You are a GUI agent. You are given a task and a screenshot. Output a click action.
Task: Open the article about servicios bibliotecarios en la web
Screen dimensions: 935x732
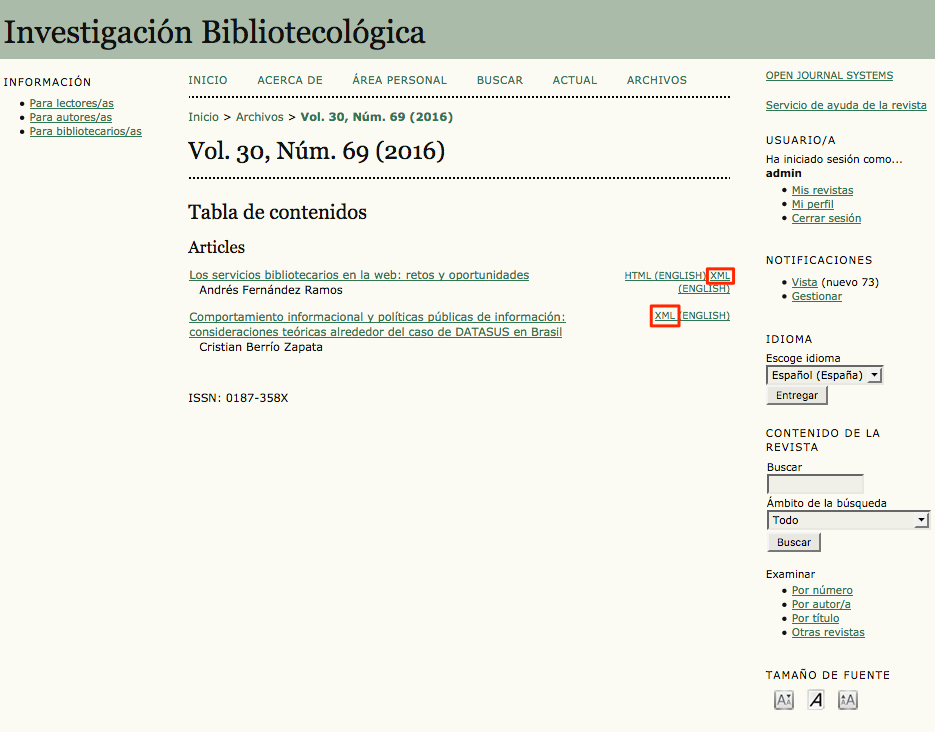click(358, 275)
